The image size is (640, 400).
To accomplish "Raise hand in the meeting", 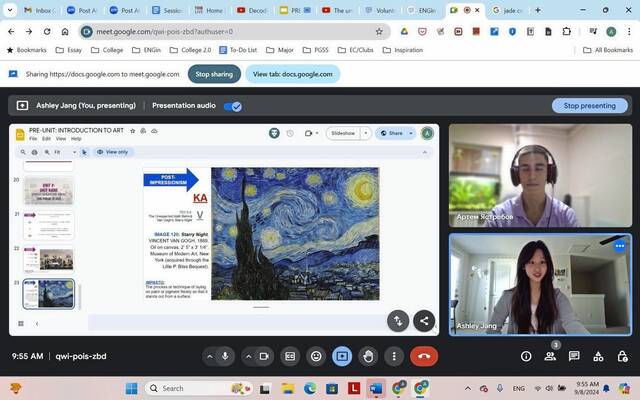I will [368, 356].
